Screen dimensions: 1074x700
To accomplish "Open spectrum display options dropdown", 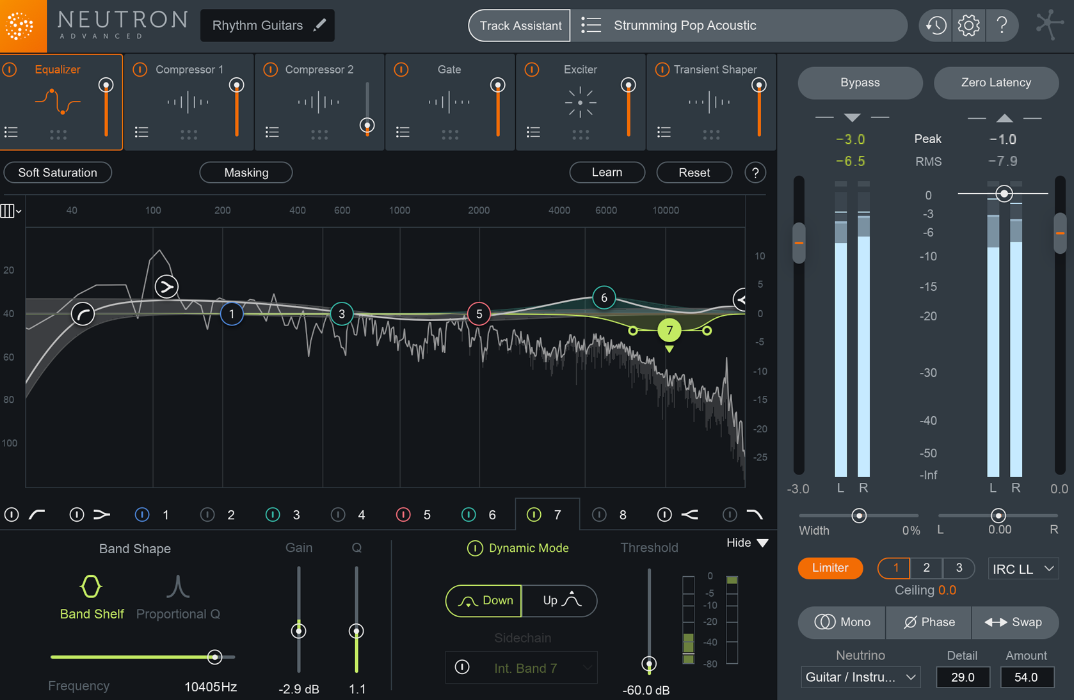I will 10,211.
